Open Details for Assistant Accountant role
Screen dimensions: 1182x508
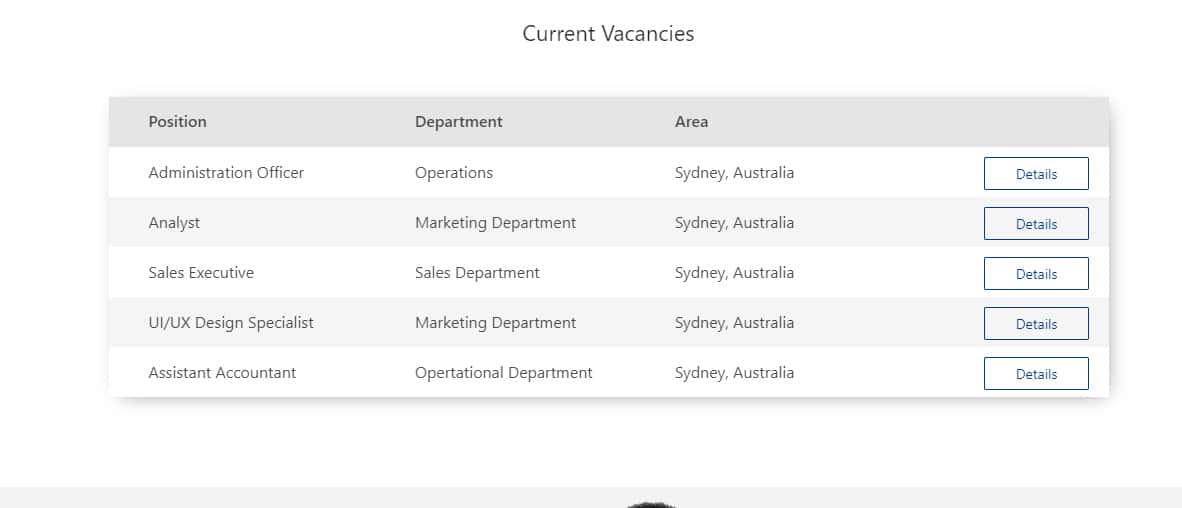tap(1036, 373)
